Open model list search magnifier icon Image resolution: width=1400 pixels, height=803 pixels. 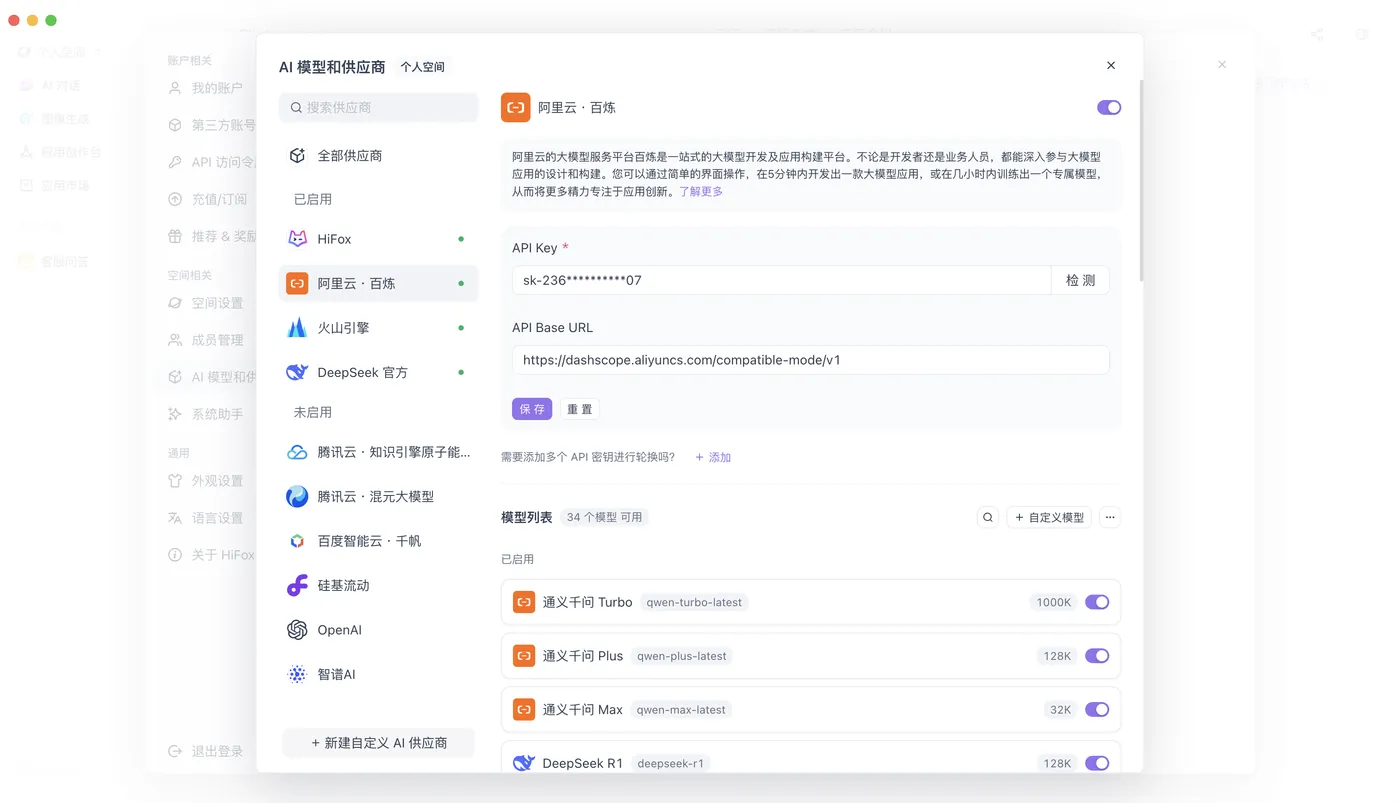coord(988,517)
